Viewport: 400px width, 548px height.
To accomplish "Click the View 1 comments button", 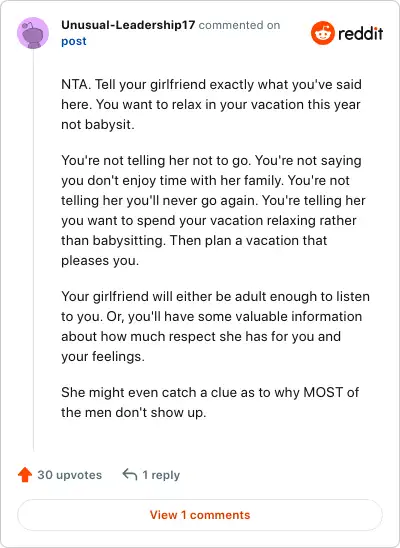I will coord(200,515).
